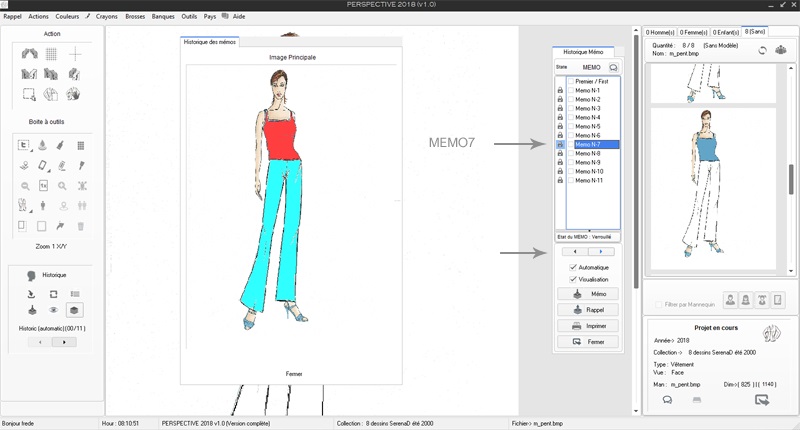Viewport: 800px width, 430px height.
Task: Click the next arrow under the memo list
Action: pos(599,252)
